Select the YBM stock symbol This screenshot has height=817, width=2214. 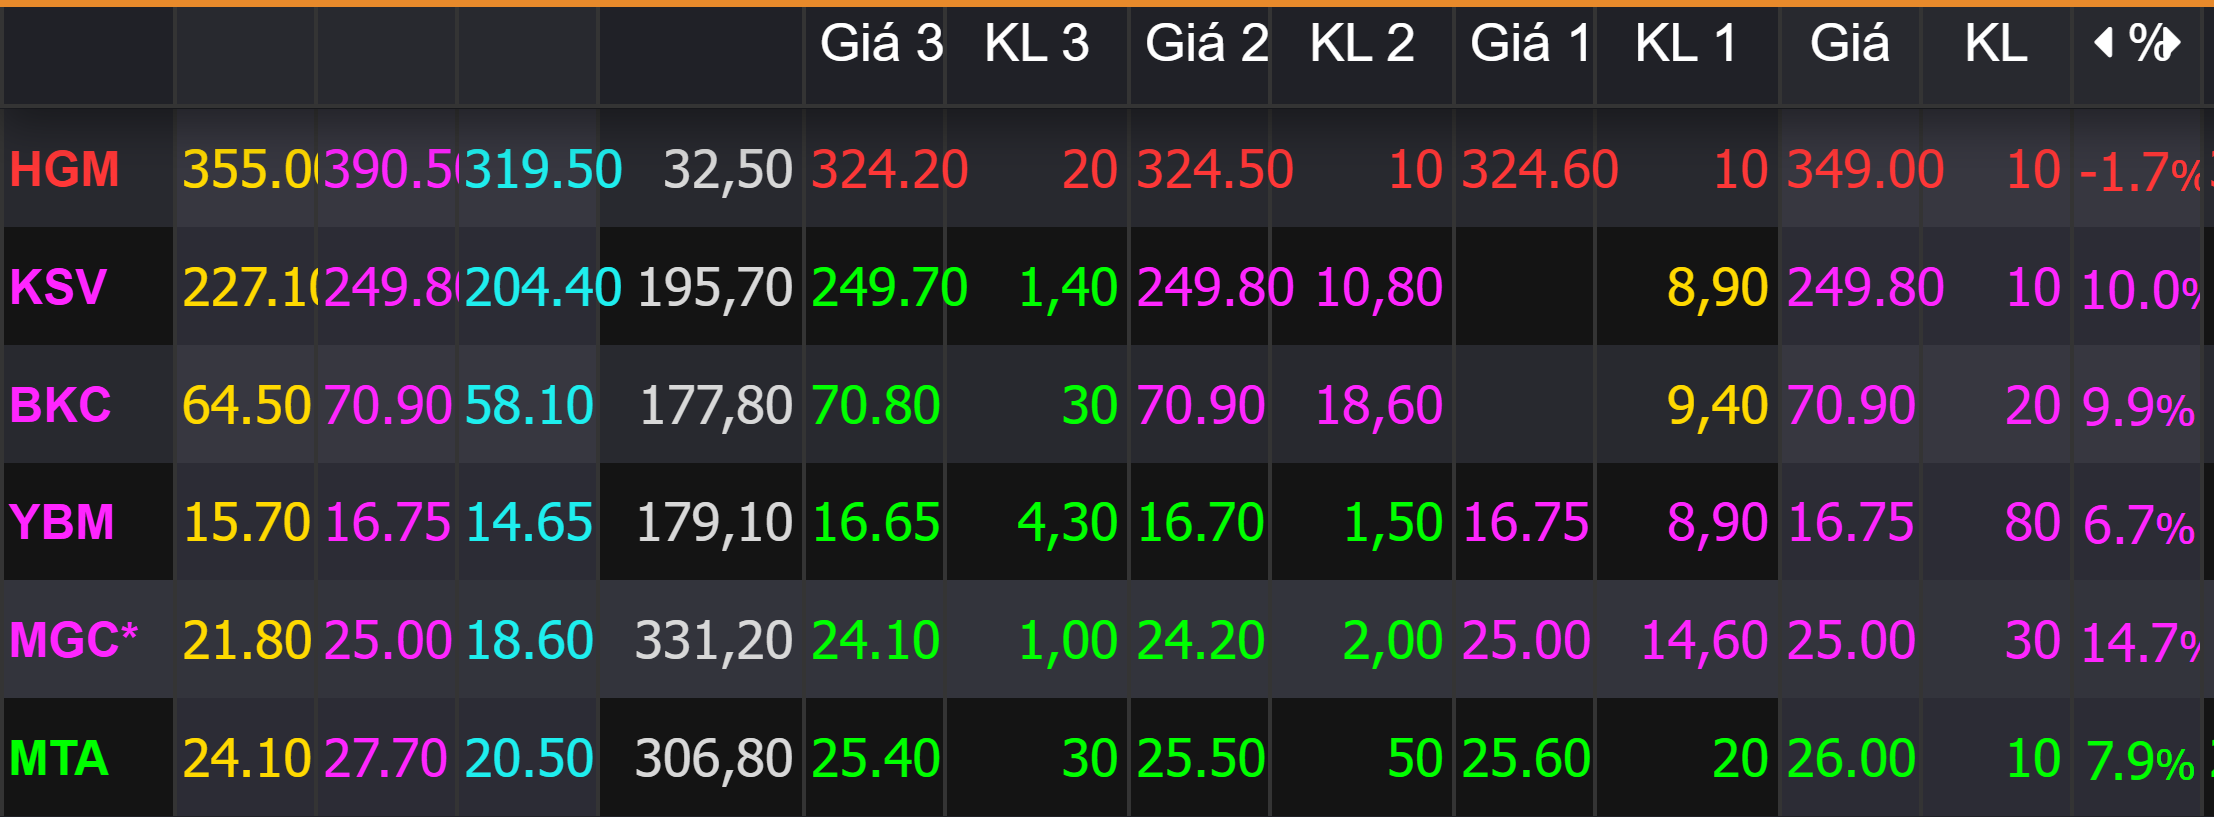62,523
